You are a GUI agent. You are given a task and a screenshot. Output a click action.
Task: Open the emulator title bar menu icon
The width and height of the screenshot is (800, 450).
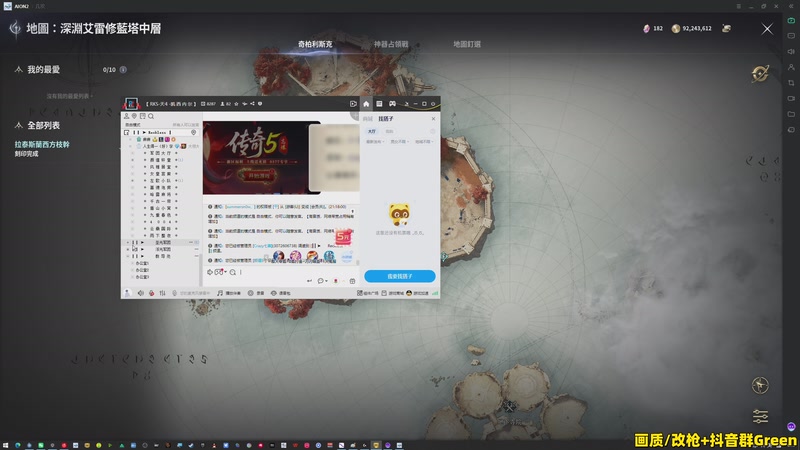pos(738,6)
